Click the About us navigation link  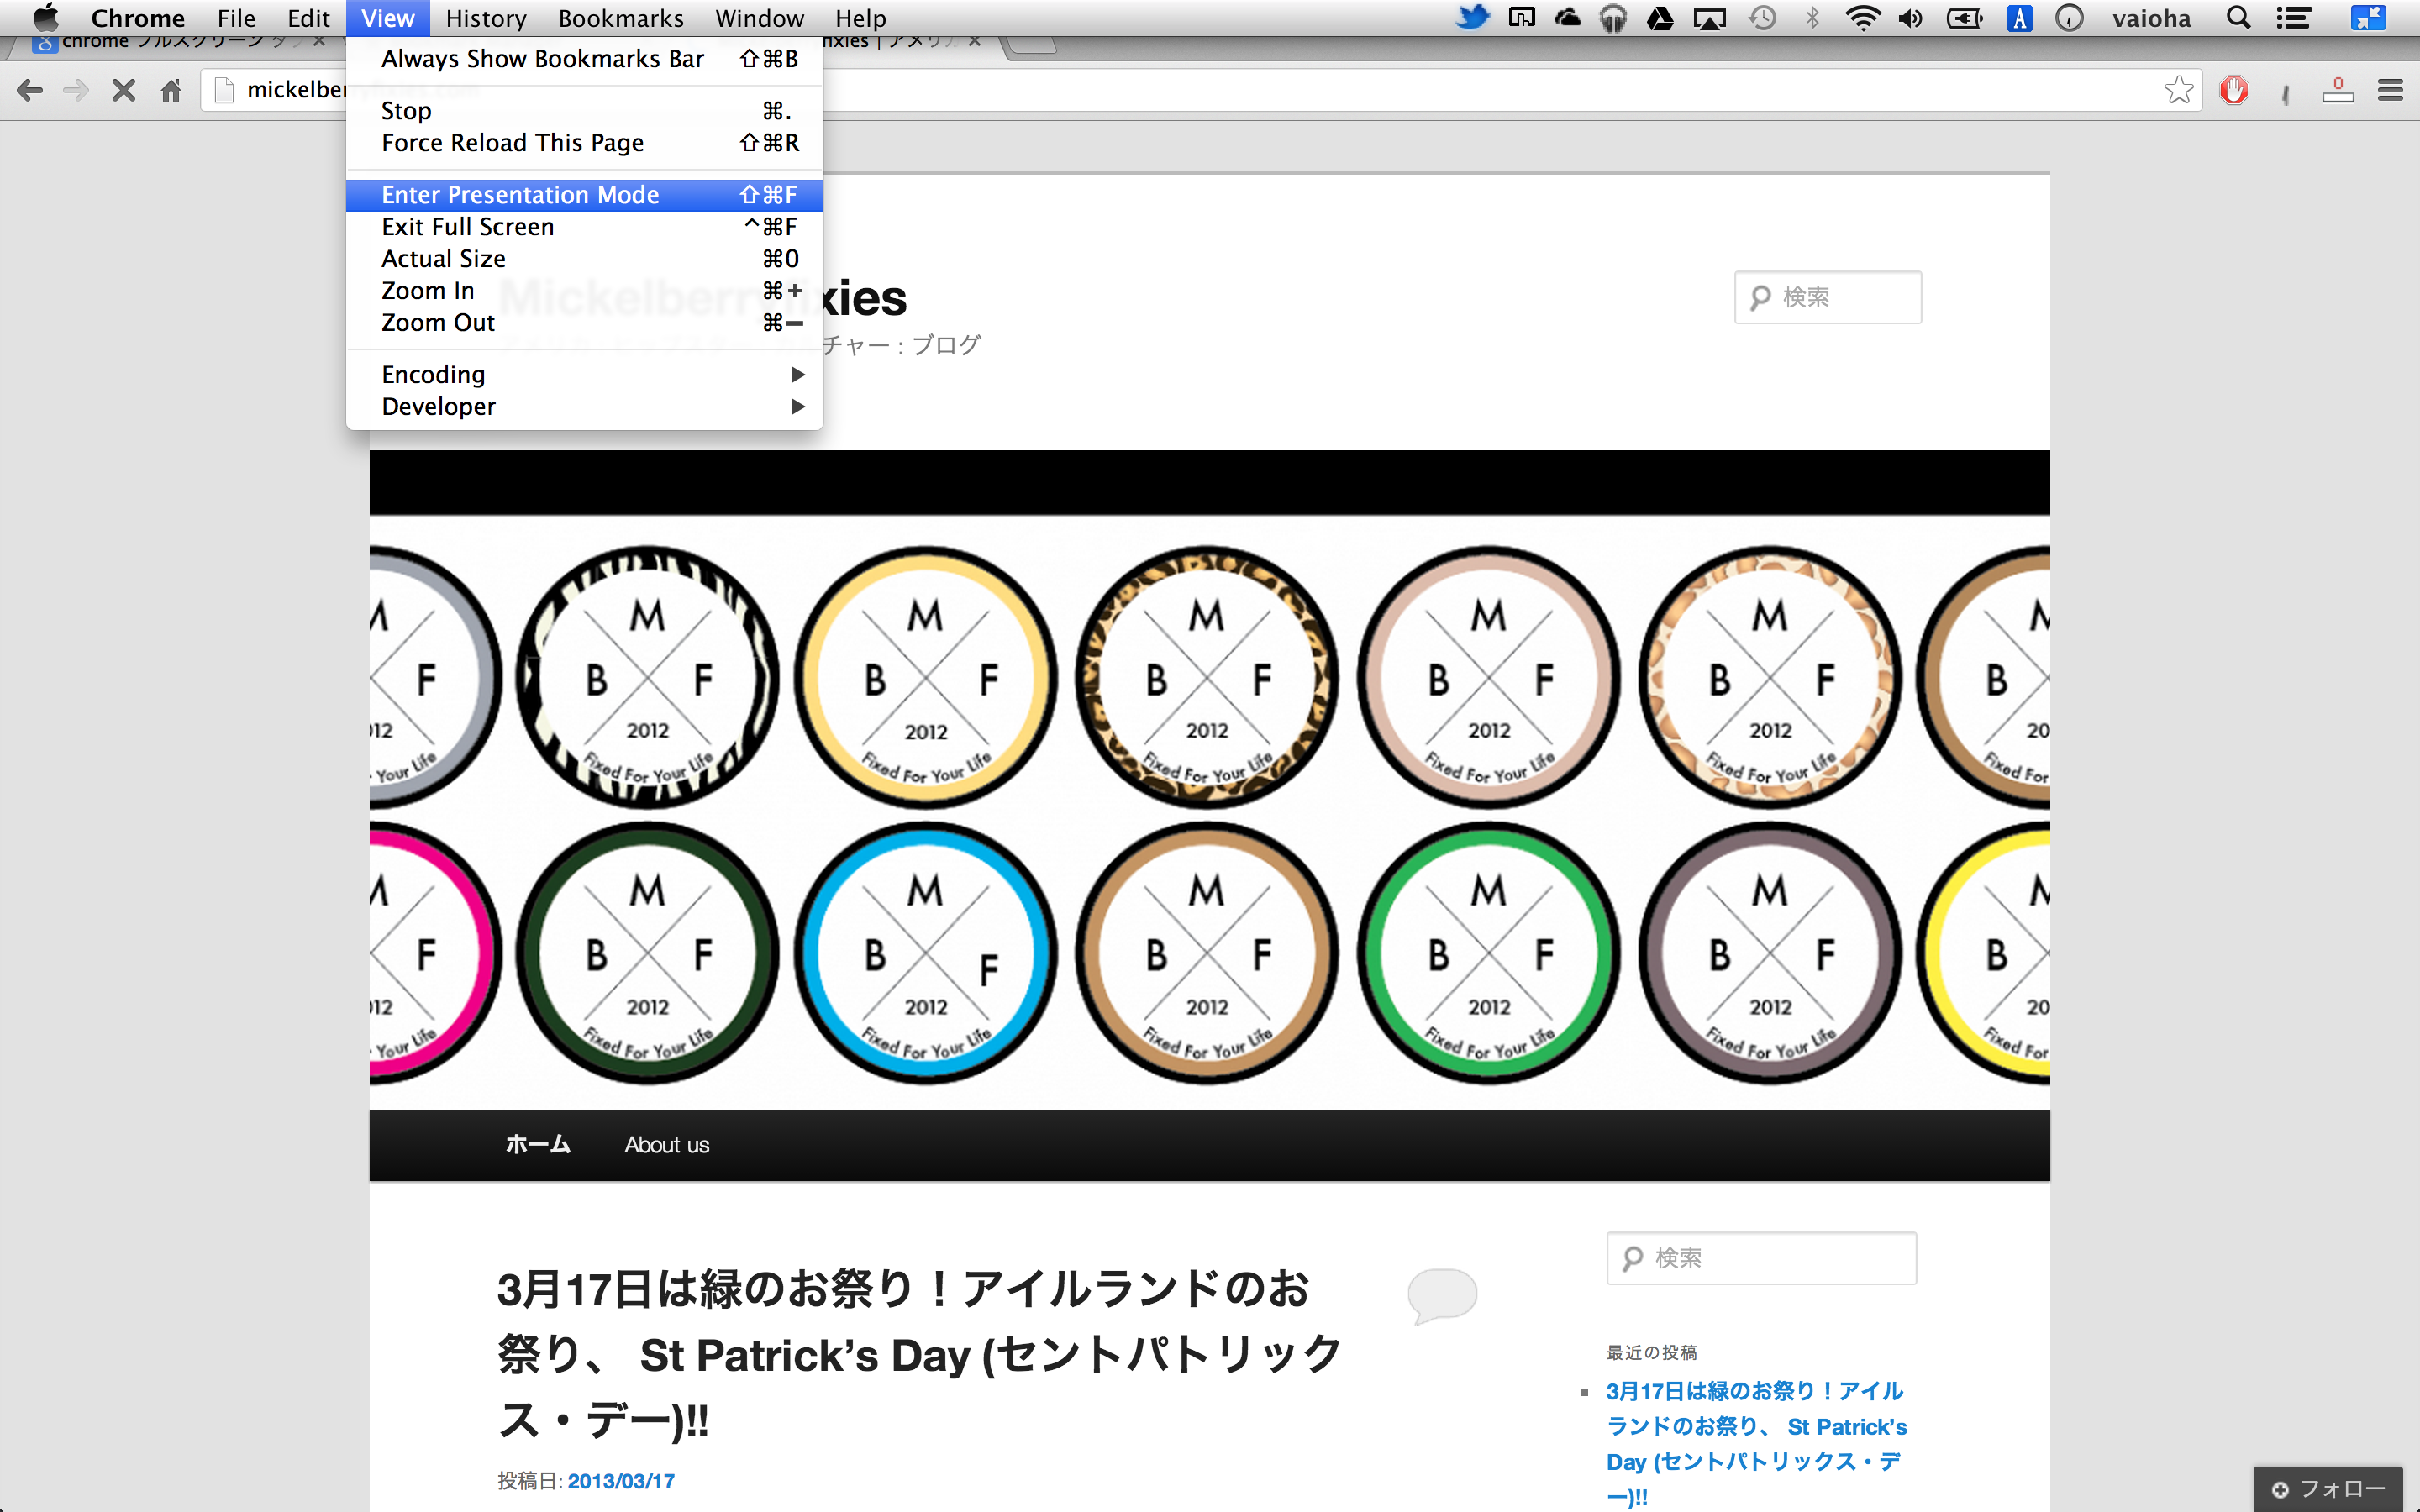[x=666, y=1145]
